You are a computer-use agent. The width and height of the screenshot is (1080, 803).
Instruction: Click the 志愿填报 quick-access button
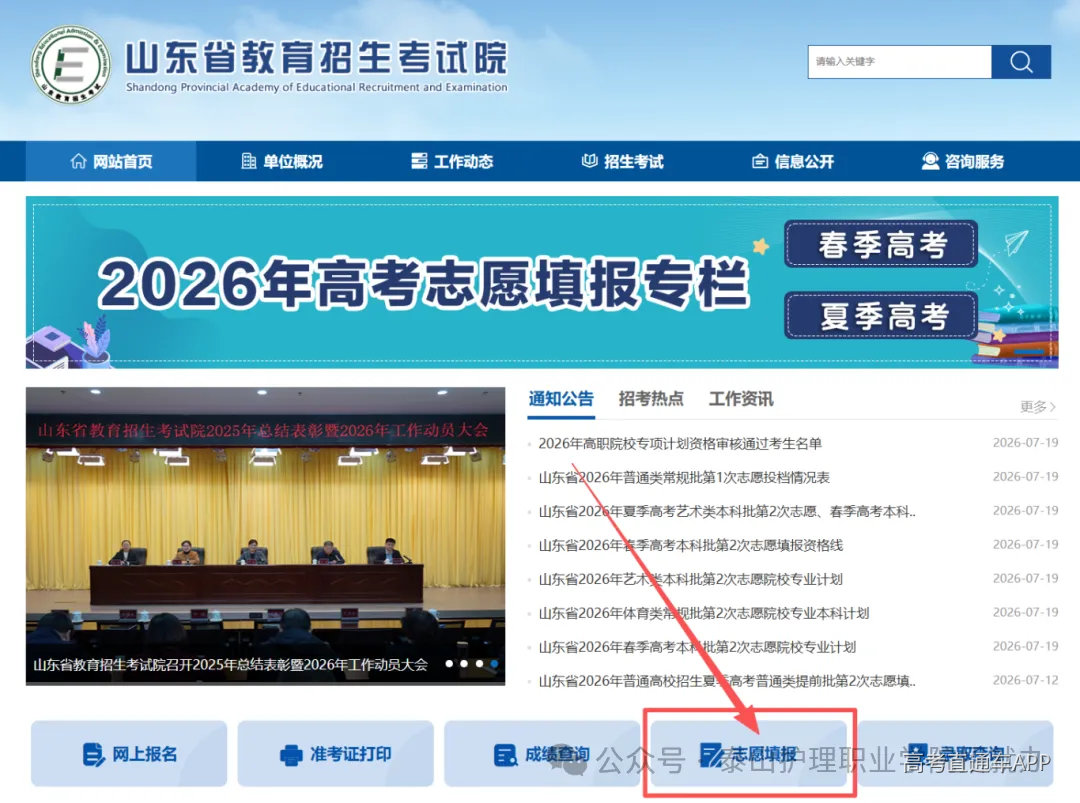click(749, 754)
